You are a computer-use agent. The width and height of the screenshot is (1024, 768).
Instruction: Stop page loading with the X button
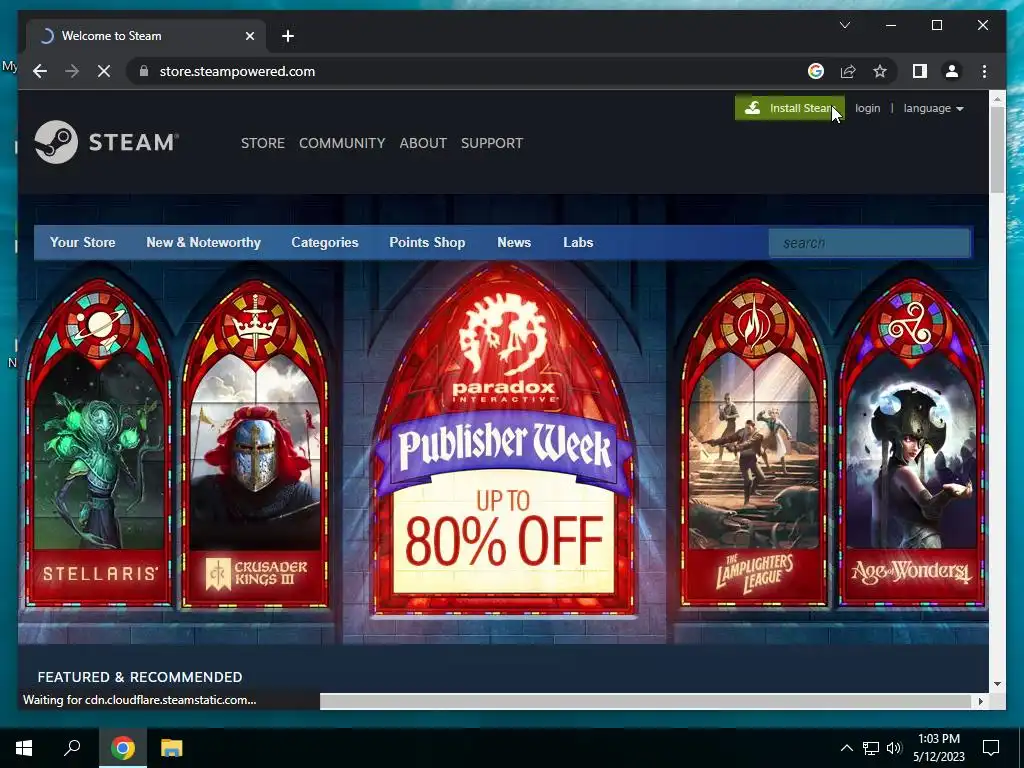[104, 71]
